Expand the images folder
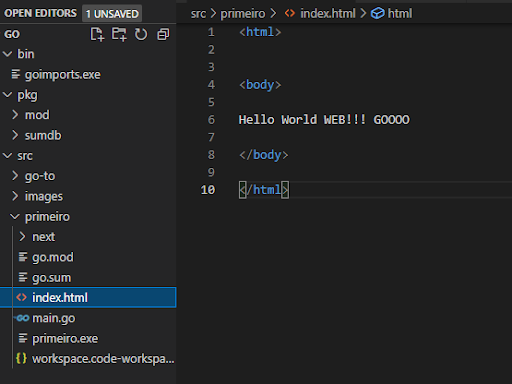This screenshot has width=512, height=384. (x=15, y=196)
